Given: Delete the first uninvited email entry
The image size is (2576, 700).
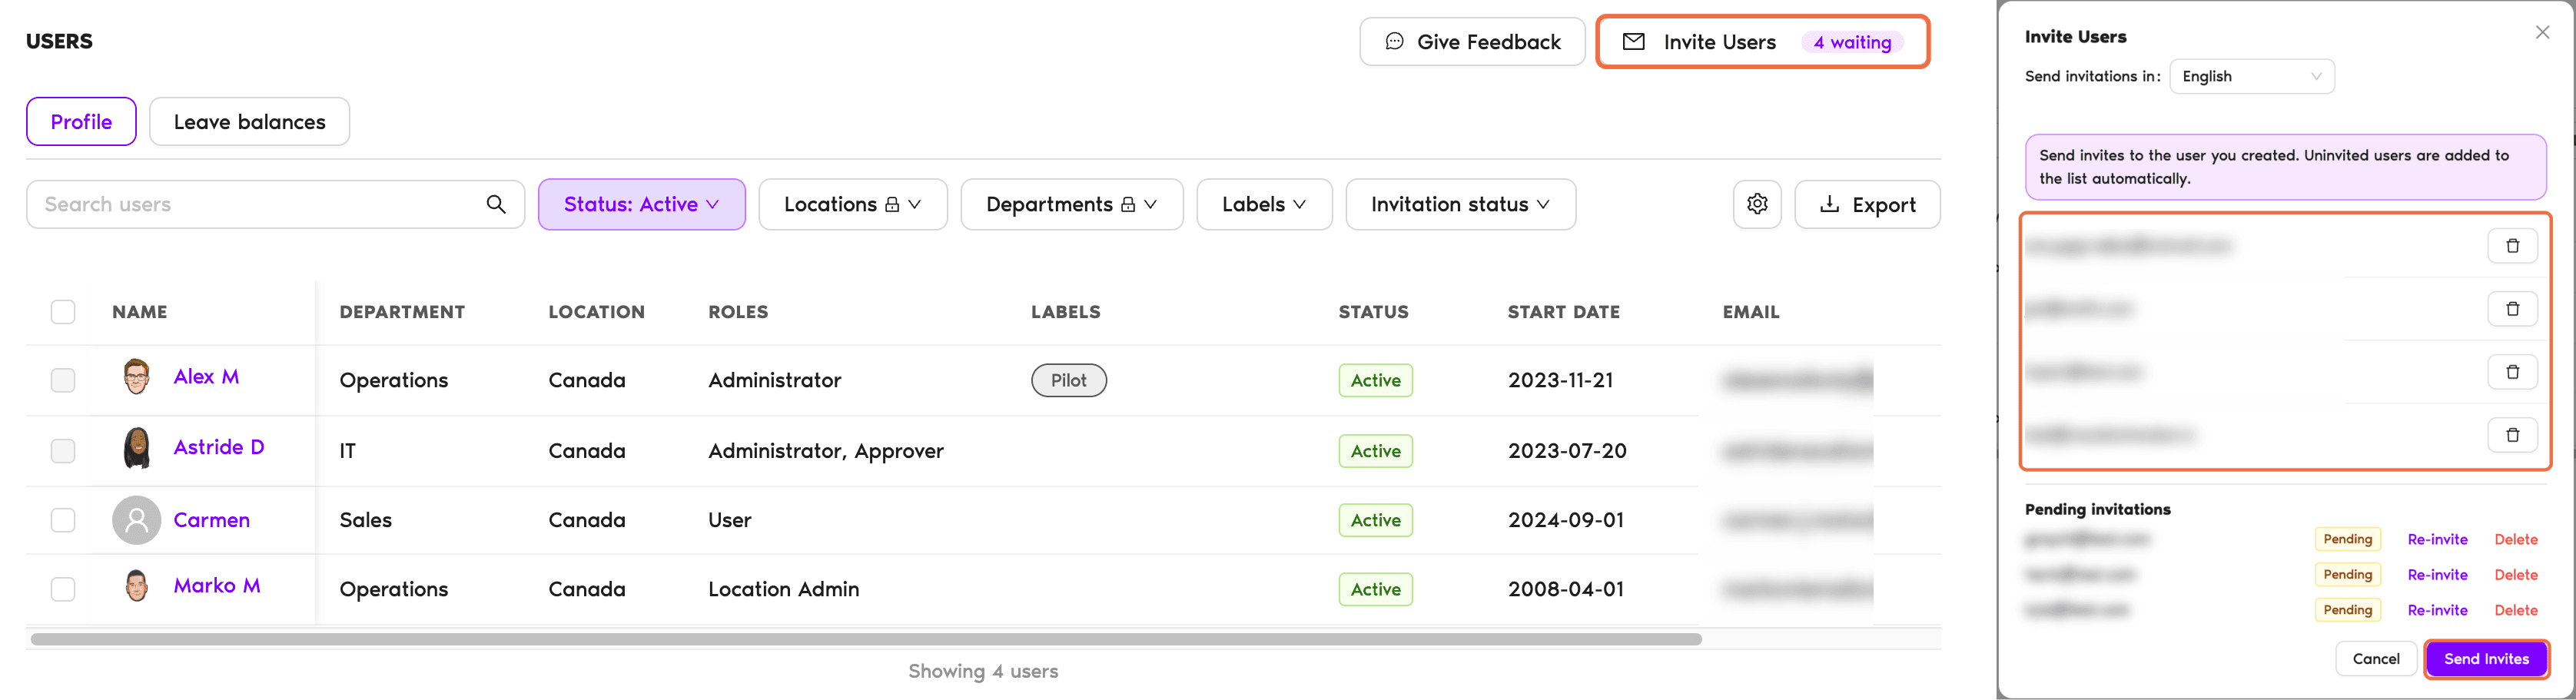Looking at the screenshot, I should coord(2512,246).
